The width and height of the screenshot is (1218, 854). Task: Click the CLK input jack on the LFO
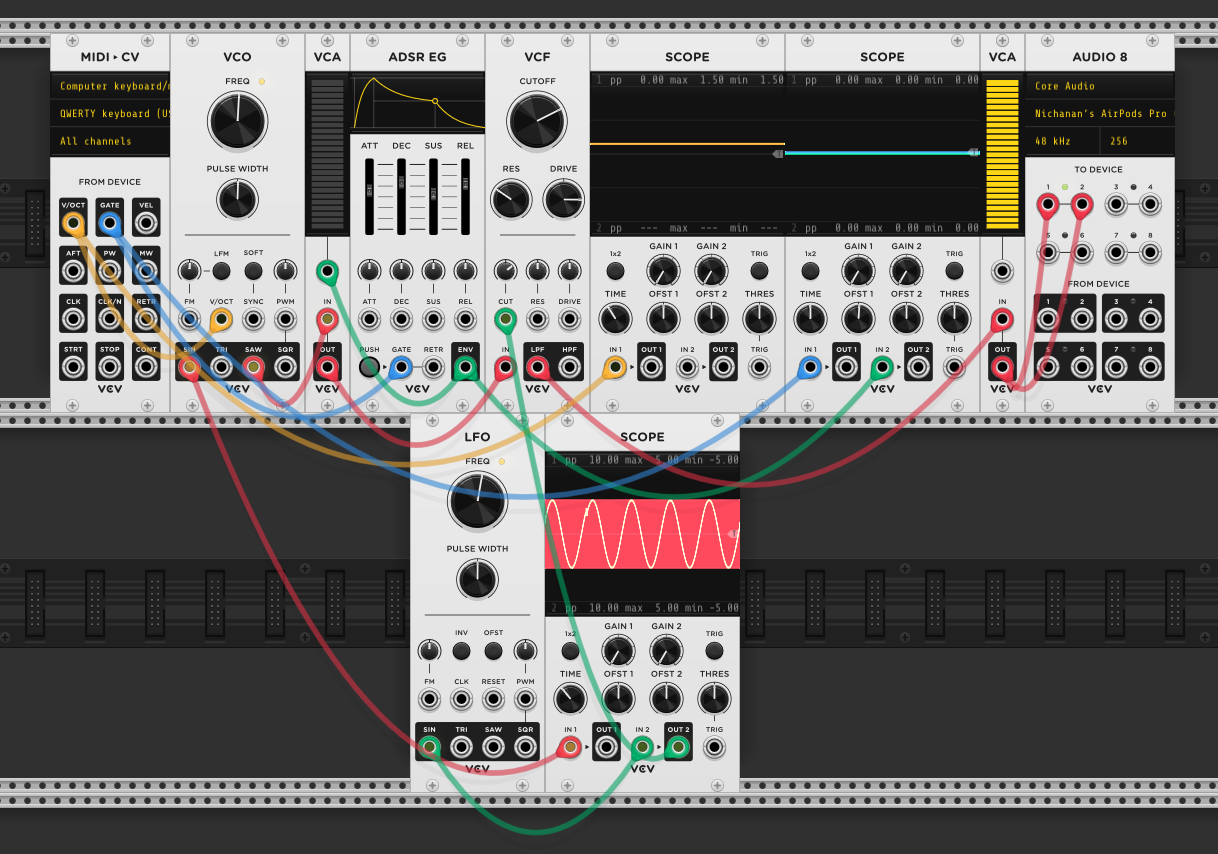point(461,699)
